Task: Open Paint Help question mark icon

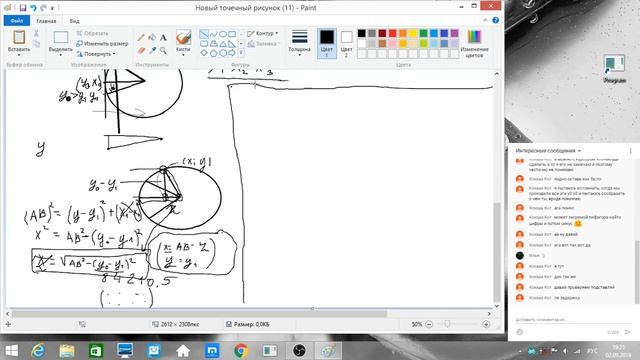Action: click(x=496, y=20)
